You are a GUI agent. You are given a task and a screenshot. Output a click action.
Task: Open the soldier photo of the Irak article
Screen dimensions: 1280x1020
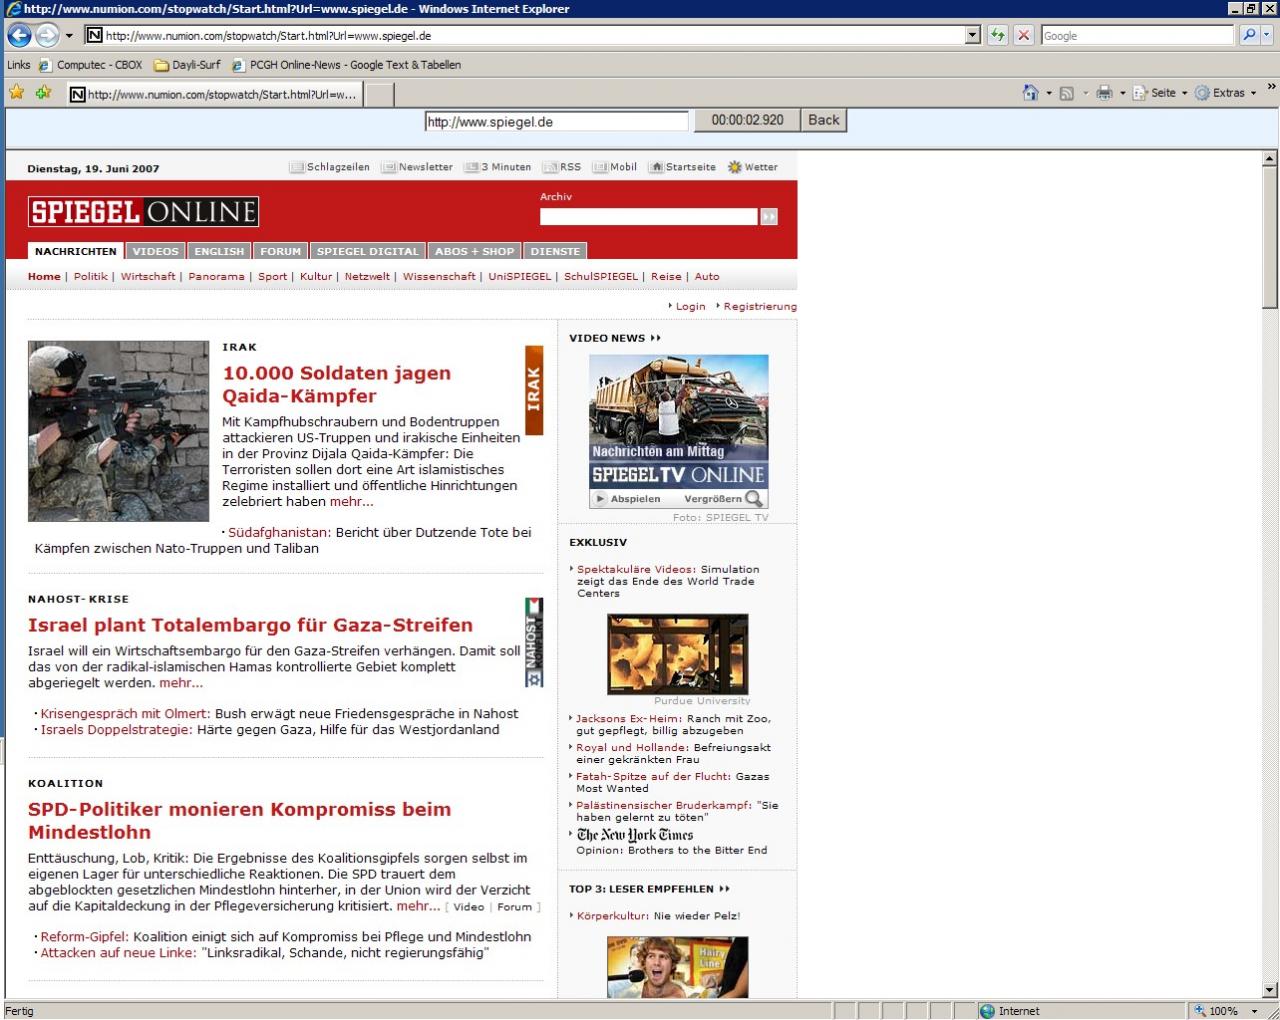pos(118,431)
